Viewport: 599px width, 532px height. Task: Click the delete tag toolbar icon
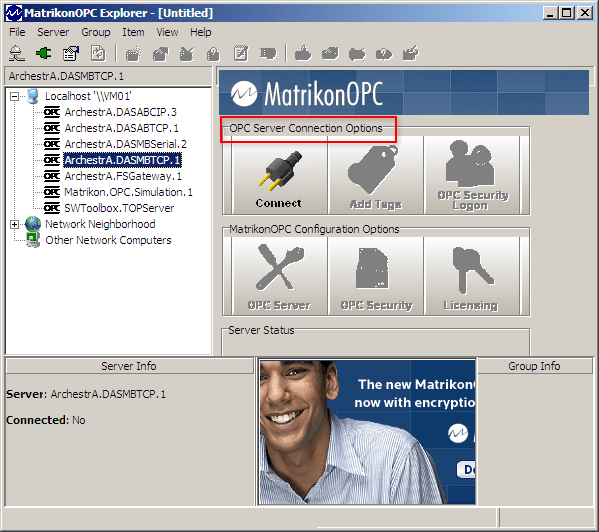[357, 53]
